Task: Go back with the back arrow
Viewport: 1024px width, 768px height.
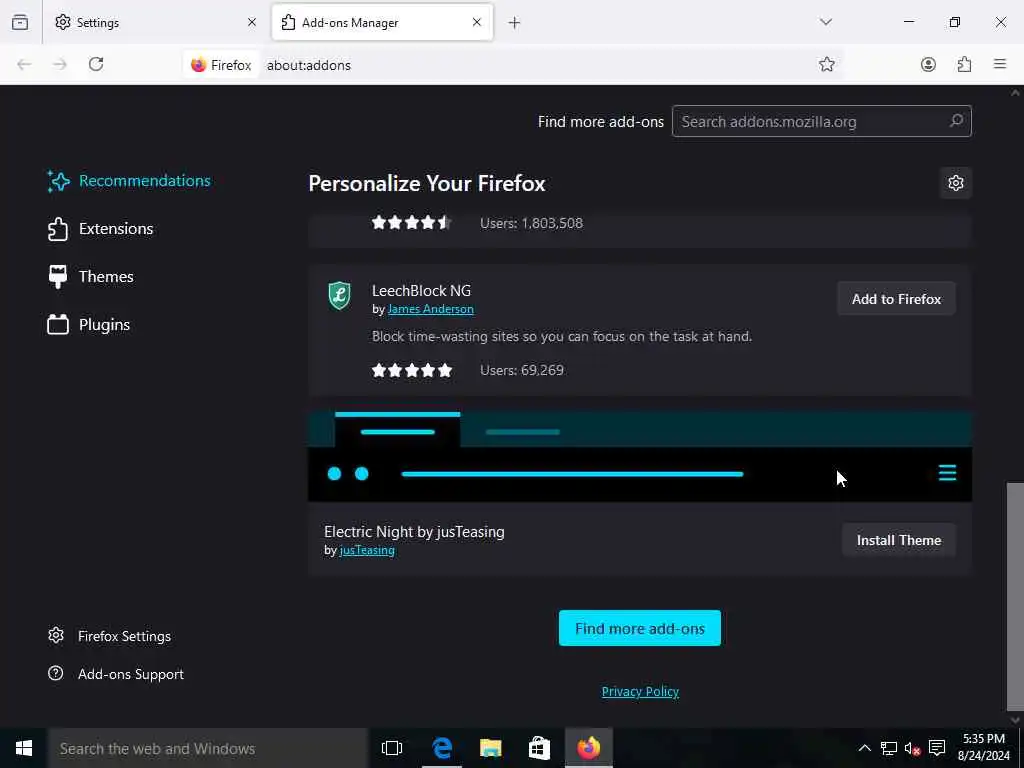Action: (24, 64)
